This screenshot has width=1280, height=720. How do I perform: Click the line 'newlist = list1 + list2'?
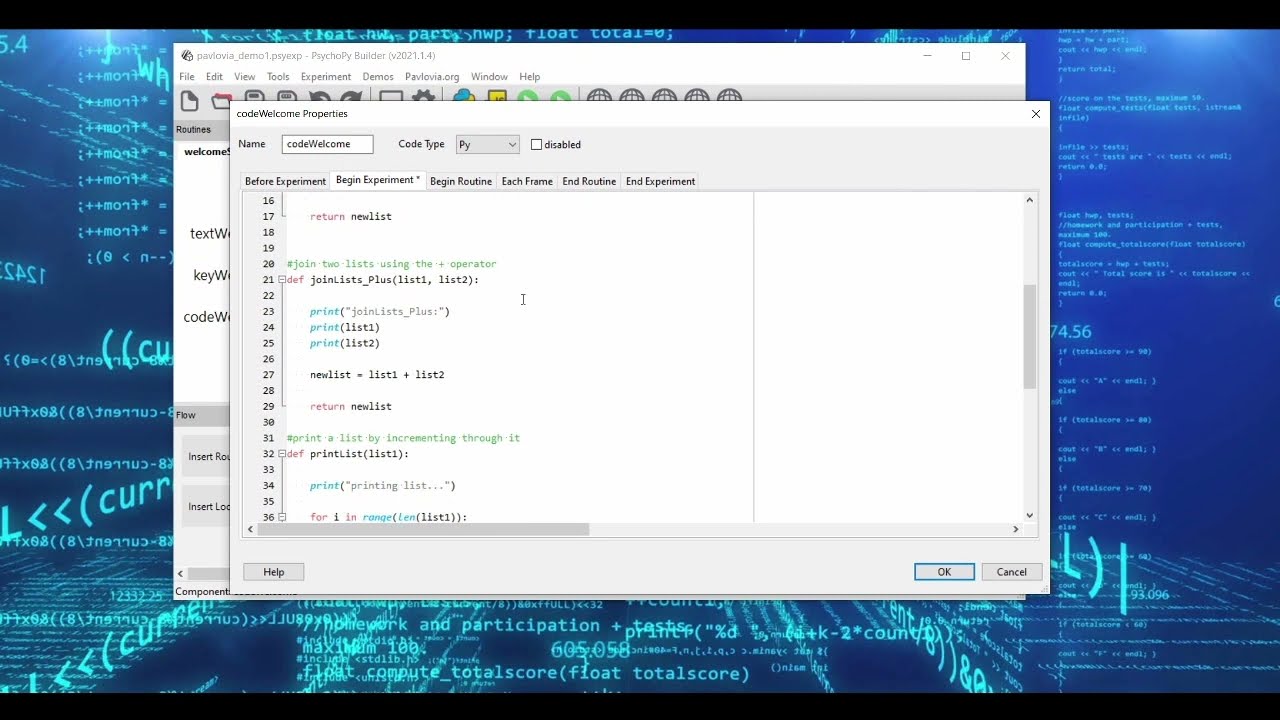point(377,375)
